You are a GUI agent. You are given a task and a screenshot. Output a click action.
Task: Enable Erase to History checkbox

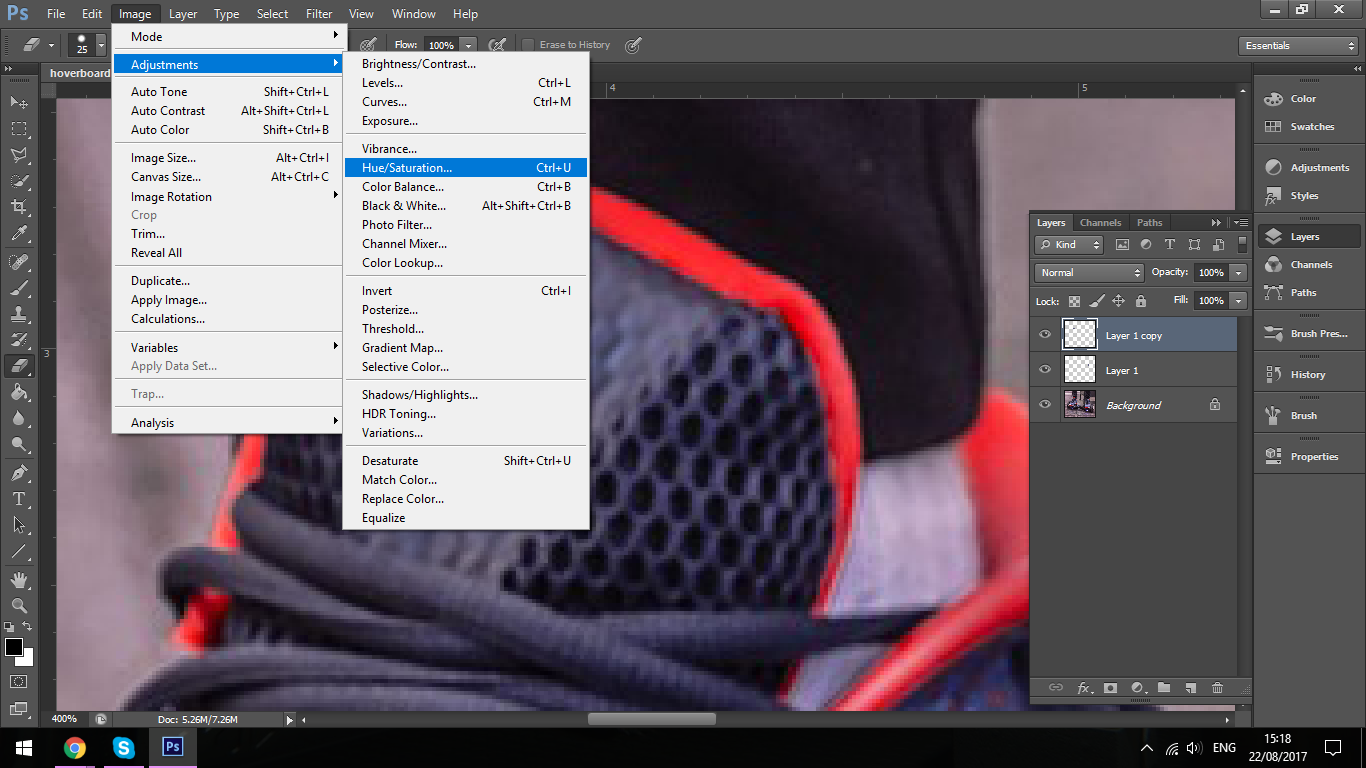528,45
